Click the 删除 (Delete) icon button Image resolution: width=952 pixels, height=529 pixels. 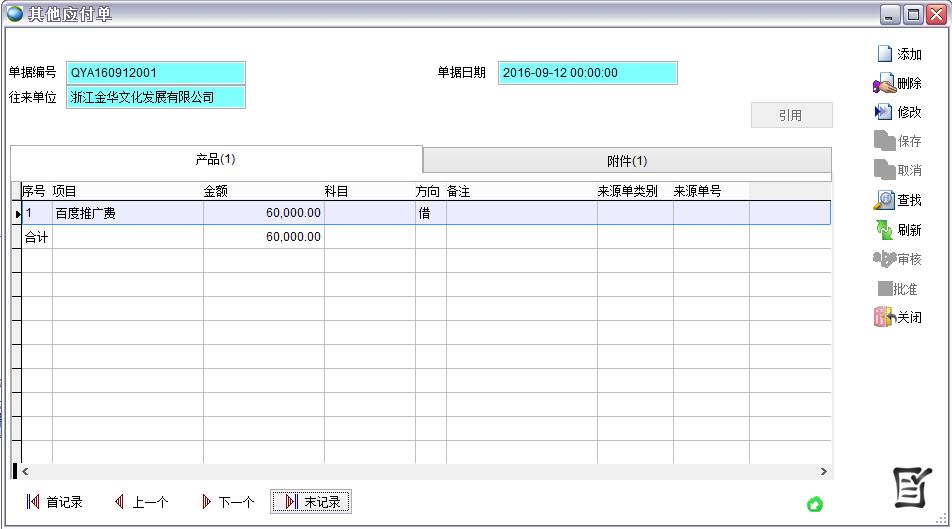pyautogui.click(x=897, y=84)
